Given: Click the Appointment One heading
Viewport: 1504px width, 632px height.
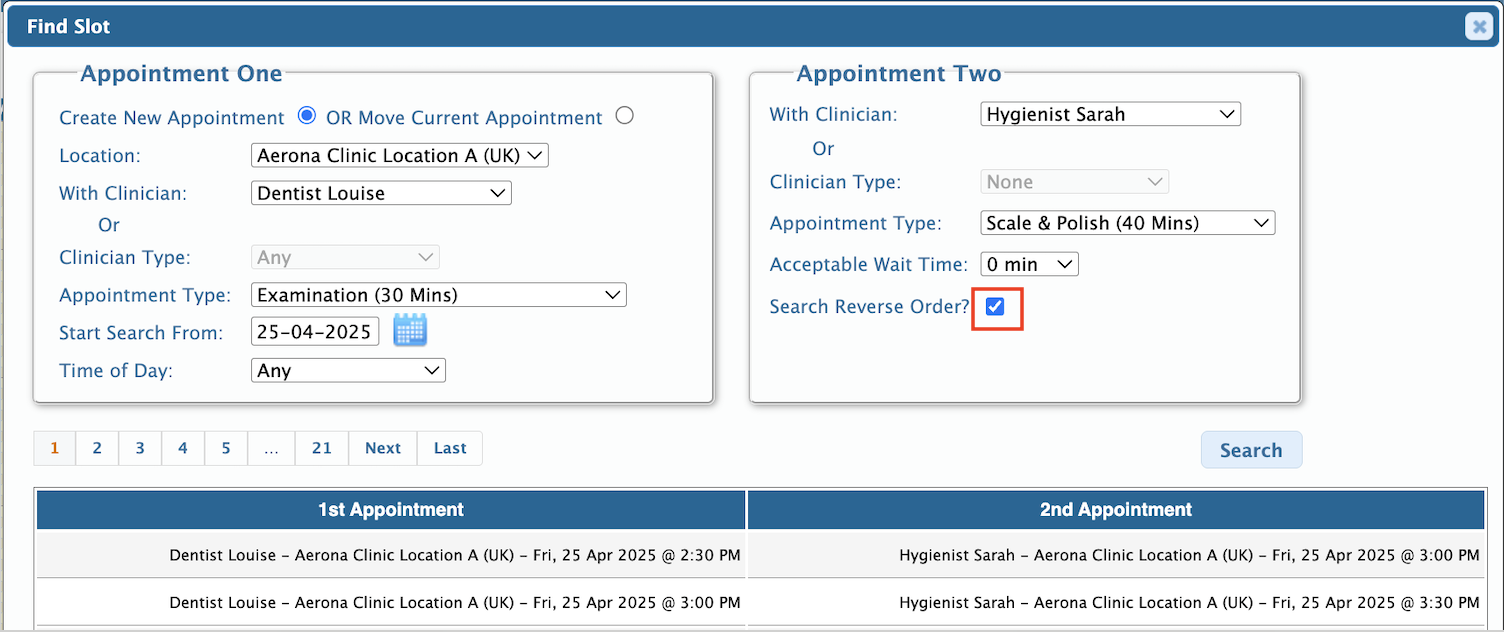Looking at the screenshot, I should point(181,74).
